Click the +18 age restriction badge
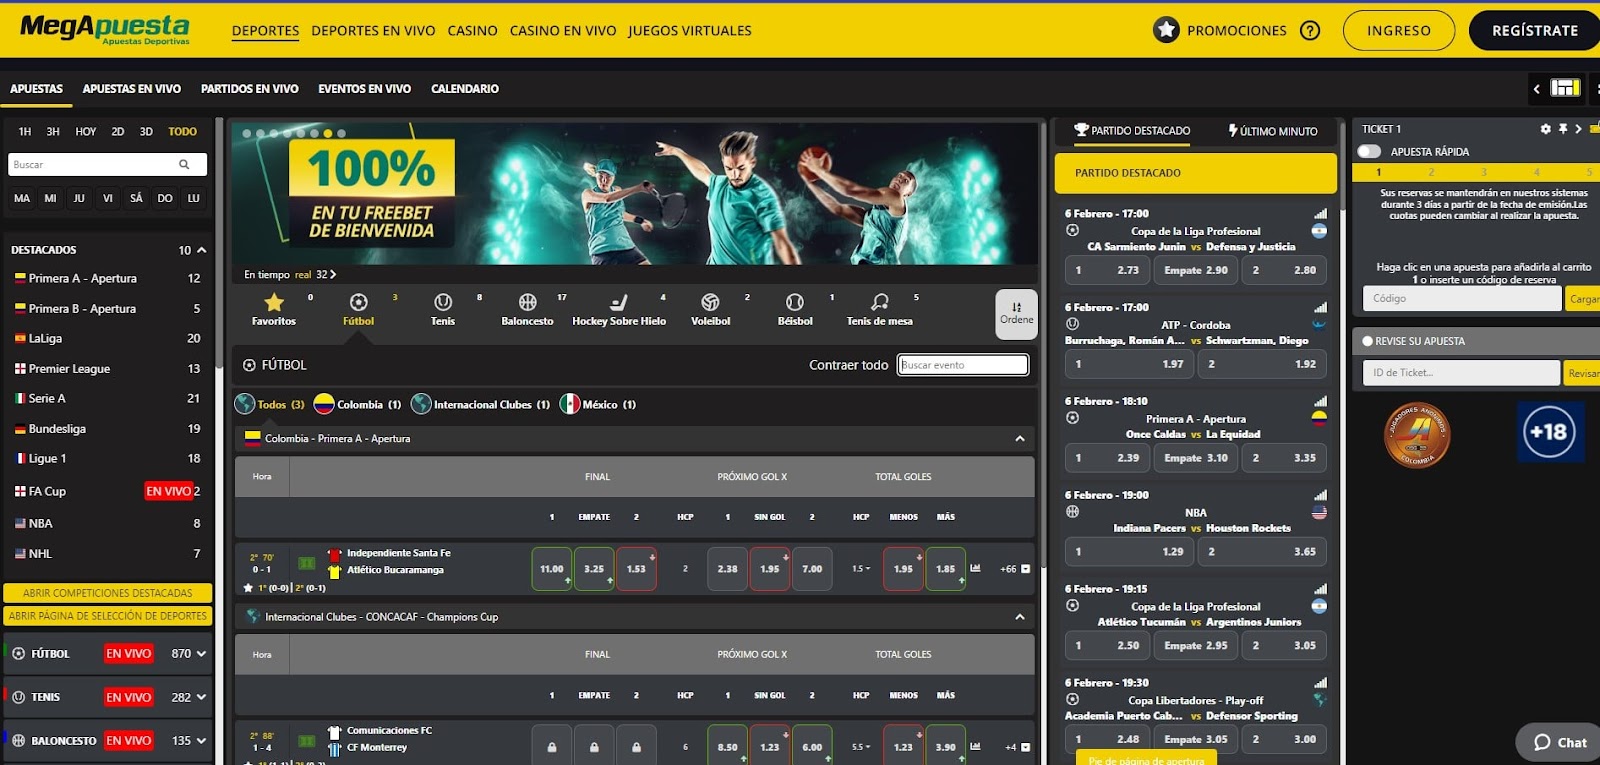Viewport: 1600px width, 765px height. (1550, 432)
